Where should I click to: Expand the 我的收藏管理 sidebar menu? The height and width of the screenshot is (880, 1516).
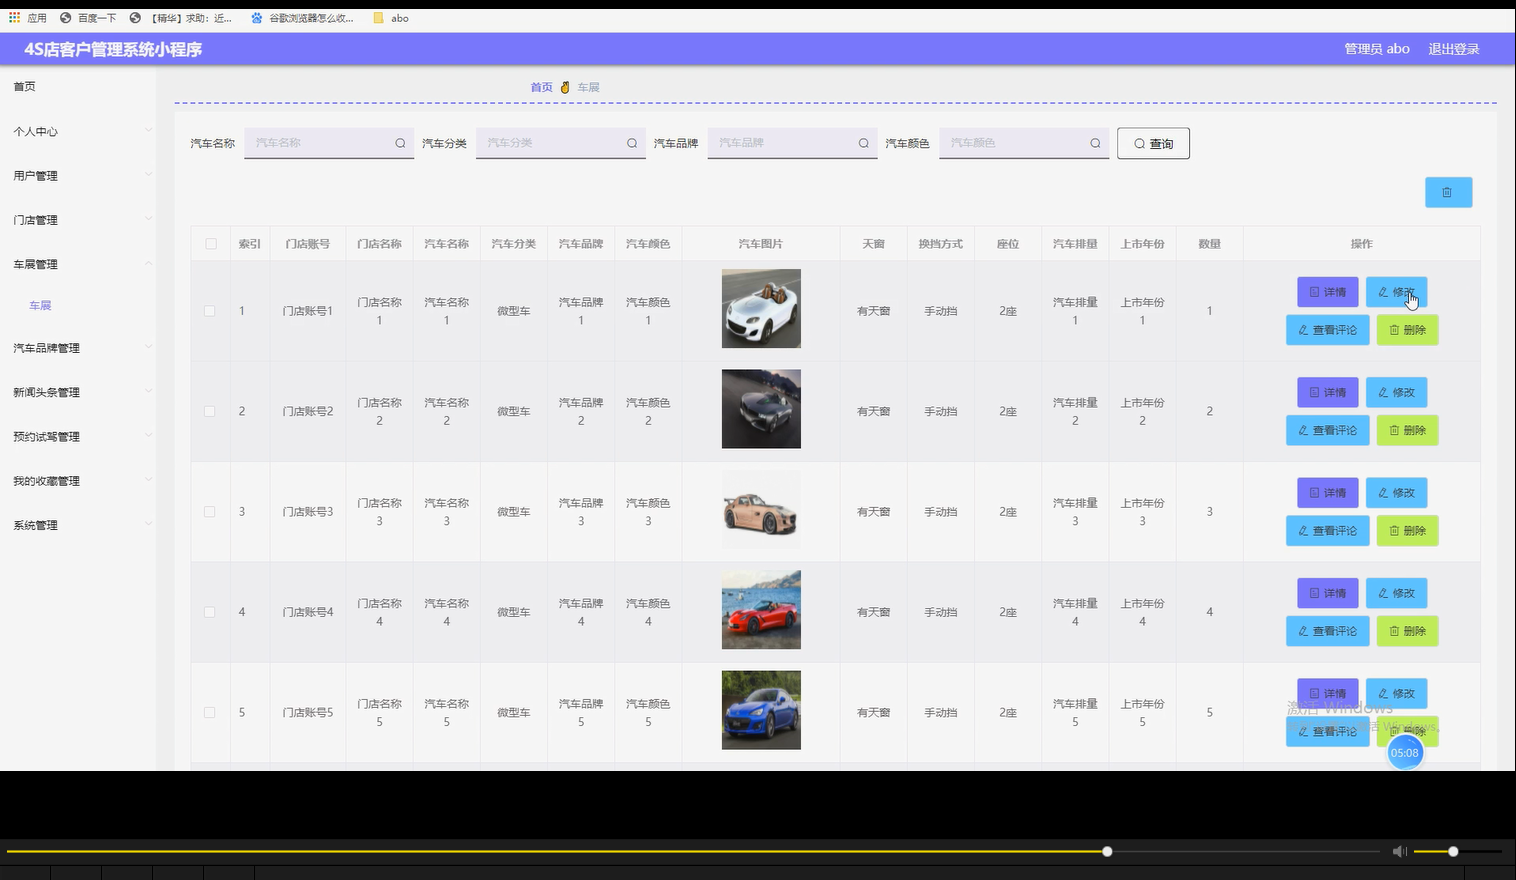(78, 481)
